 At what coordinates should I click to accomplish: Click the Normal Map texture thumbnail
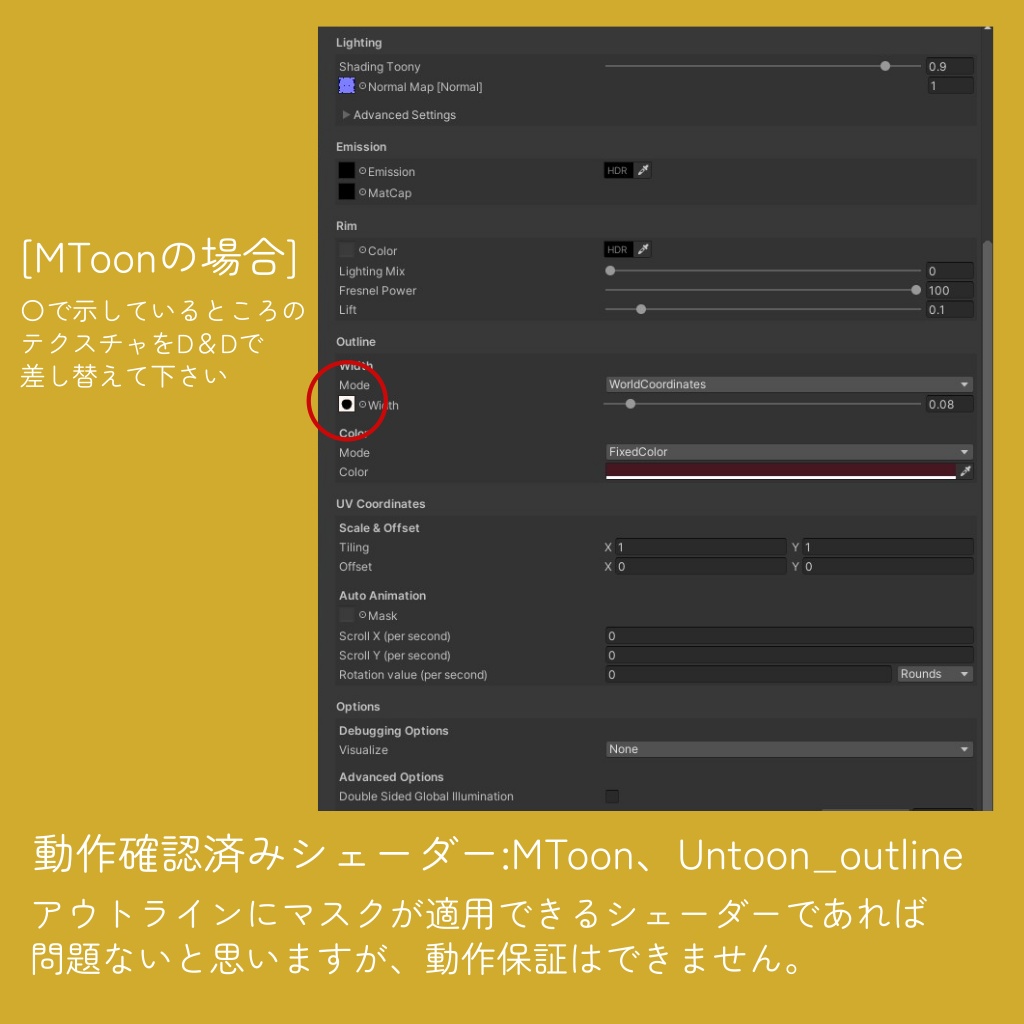[347, 85]
